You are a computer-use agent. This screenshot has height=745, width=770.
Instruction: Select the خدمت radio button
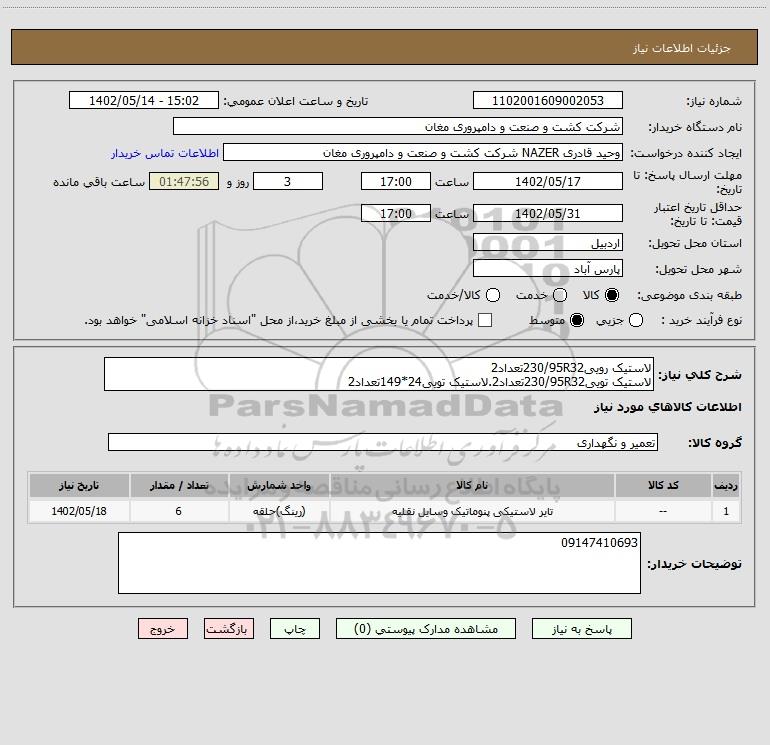[560, 295]
